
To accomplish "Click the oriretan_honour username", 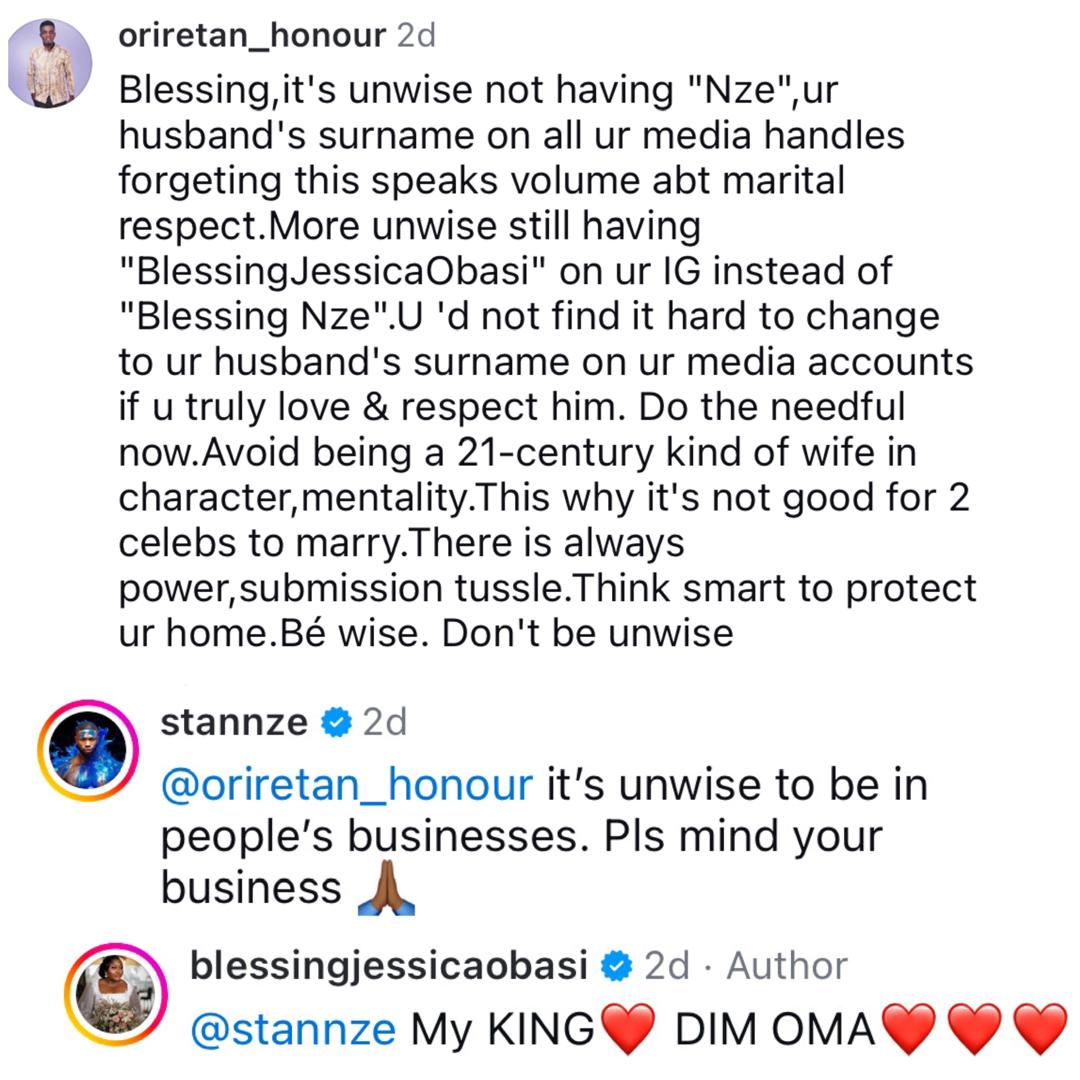I will 251,36.
